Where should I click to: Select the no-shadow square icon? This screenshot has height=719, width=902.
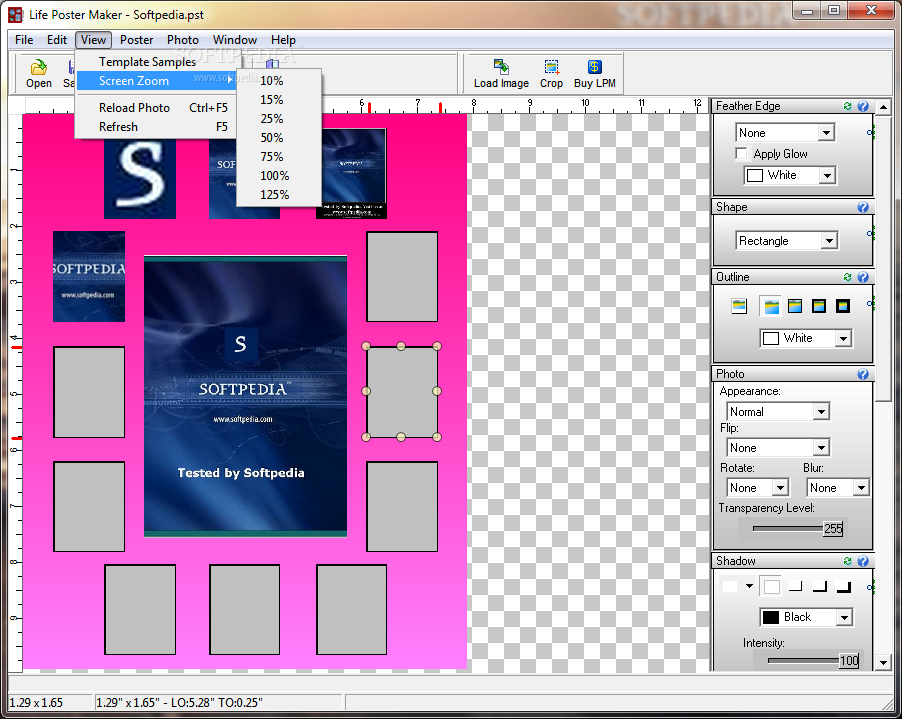pyautogui.click(x=771, y=587)
